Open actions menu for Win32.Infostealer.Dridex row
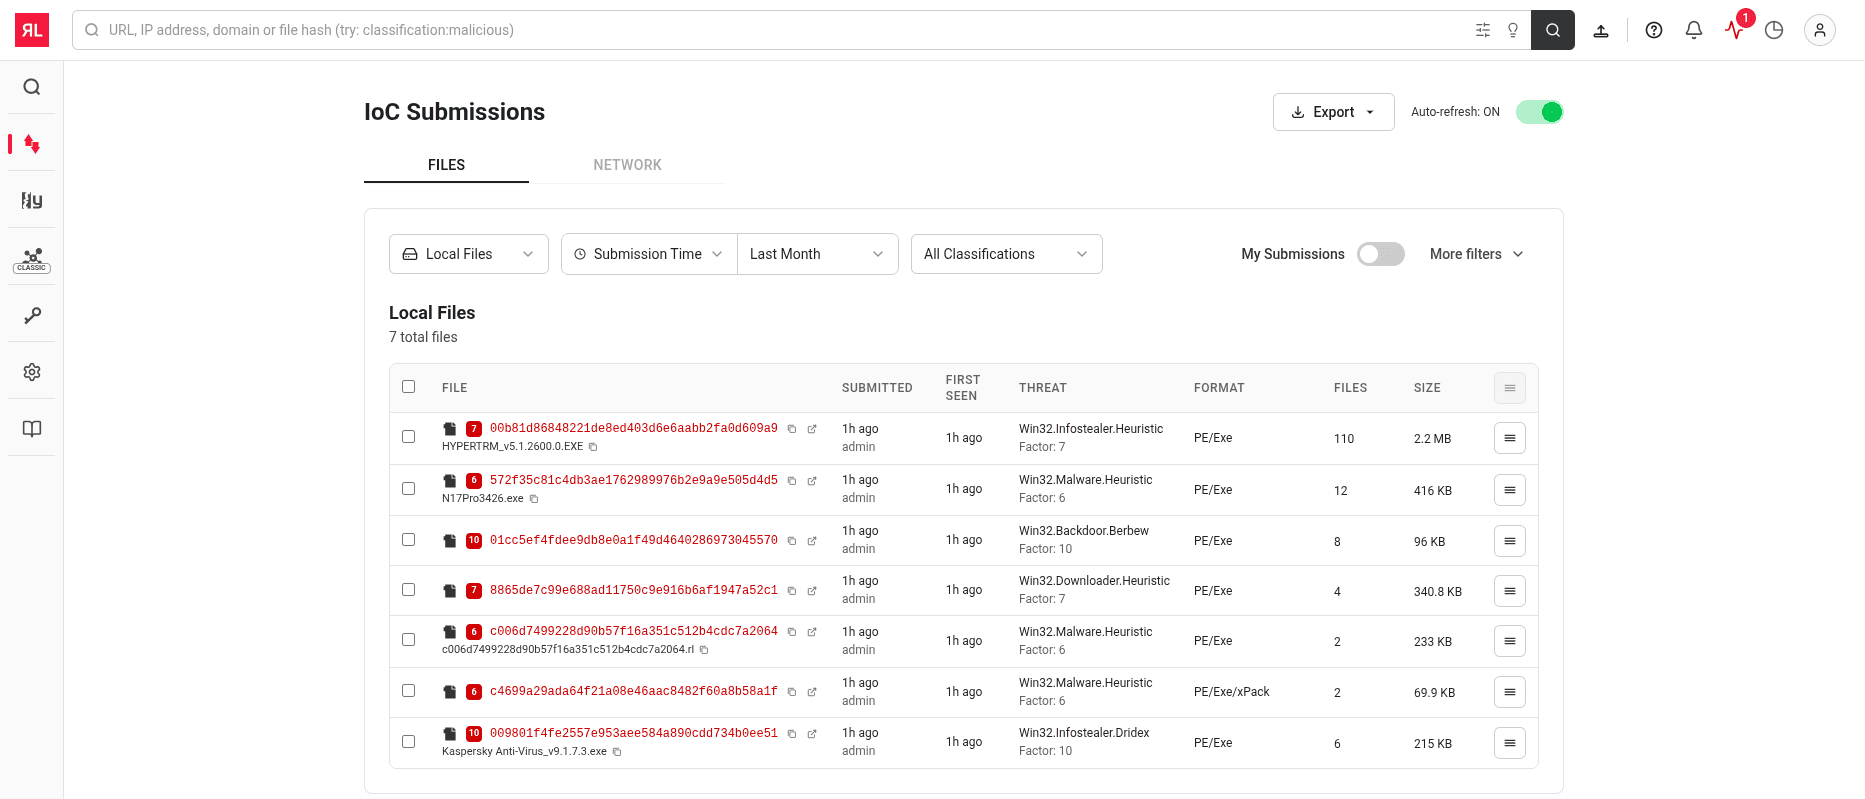This screenshot has width=1865, height=799. click(x=1510, y=743)
